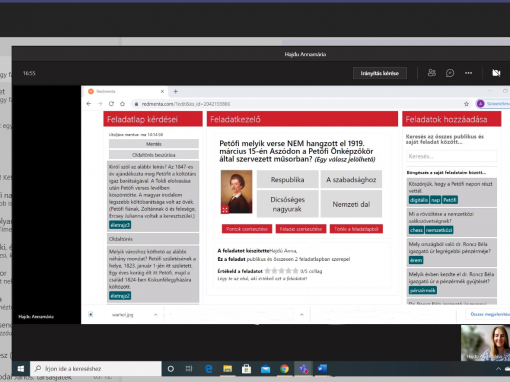Reload the redmenta.com page
Image resolution: width=510 pixels, height=382 pixels.
click(x=111, y=104)
